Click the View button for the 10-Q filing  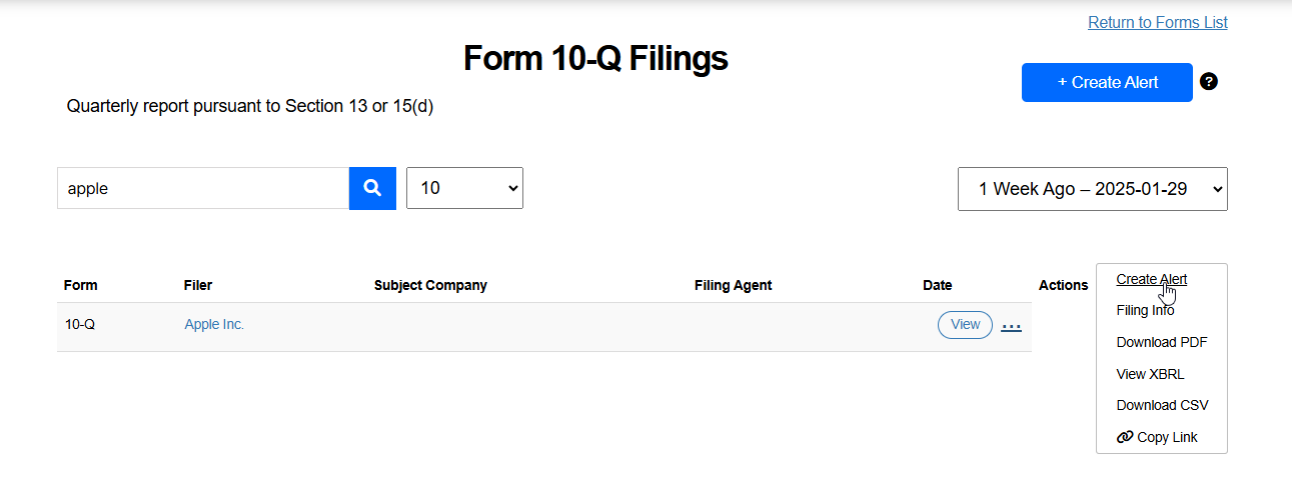point(965,324)
